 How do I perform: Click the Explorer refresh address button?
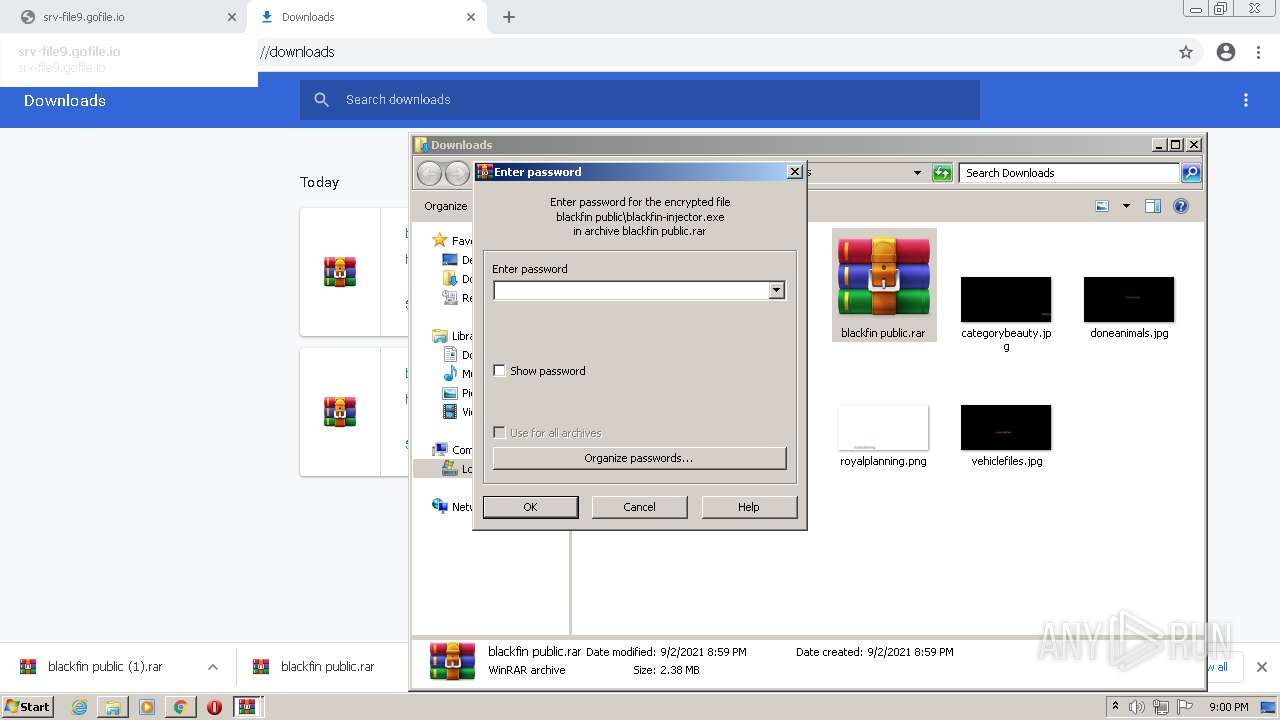(942, 173)
